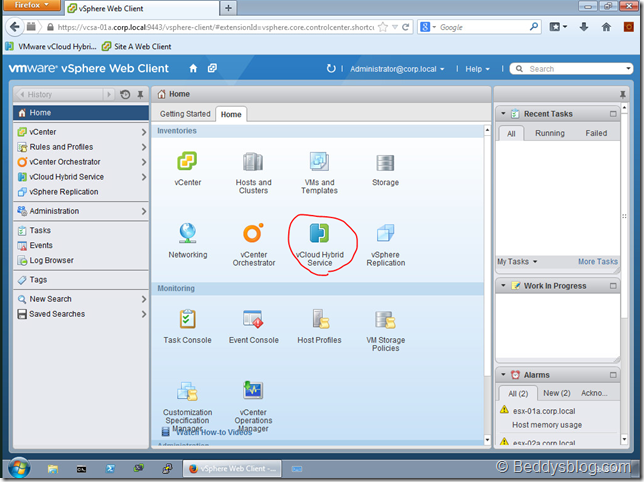
Task: Open Customization Specification Manager icon
Action: (187, 391)
